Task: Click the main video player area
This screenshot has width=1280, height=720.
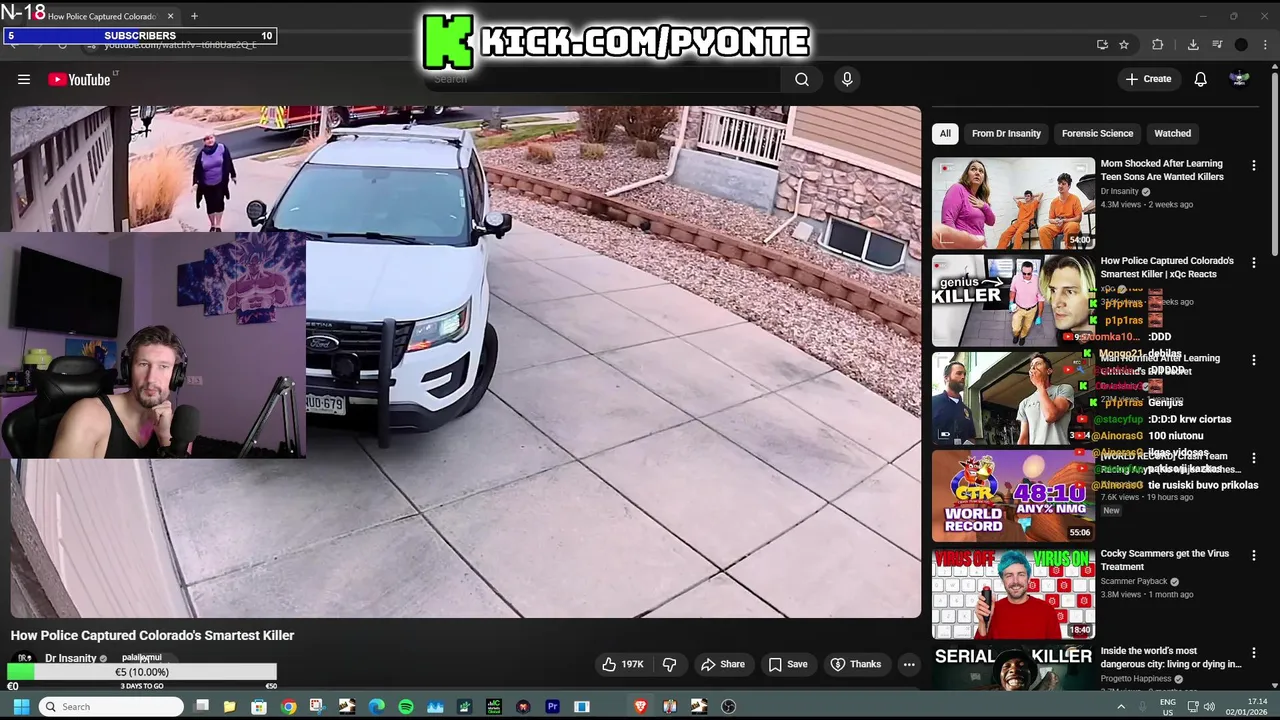Action: pyautogui.click(x=465, y=362)
